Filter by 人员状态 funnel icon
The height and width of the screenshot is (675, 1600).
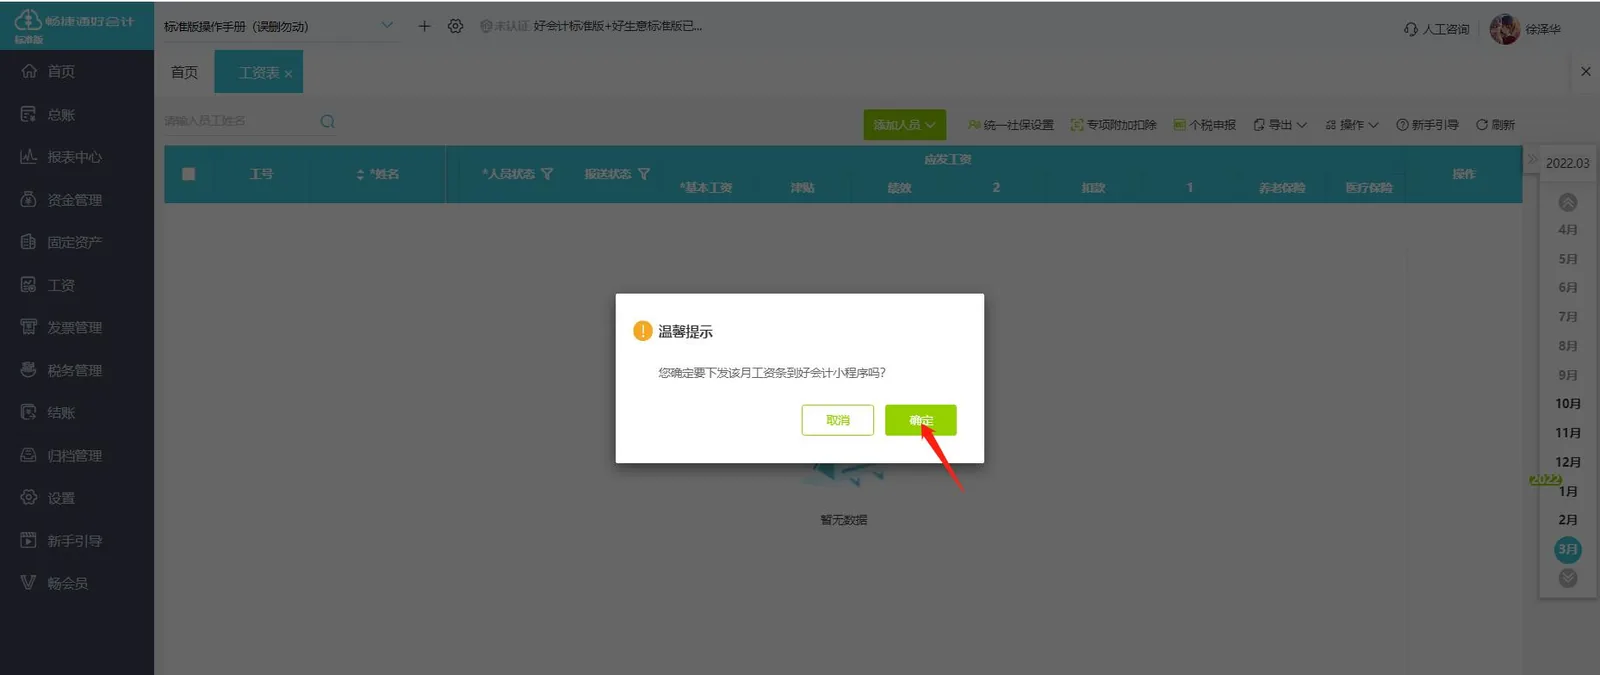[547, 174]
